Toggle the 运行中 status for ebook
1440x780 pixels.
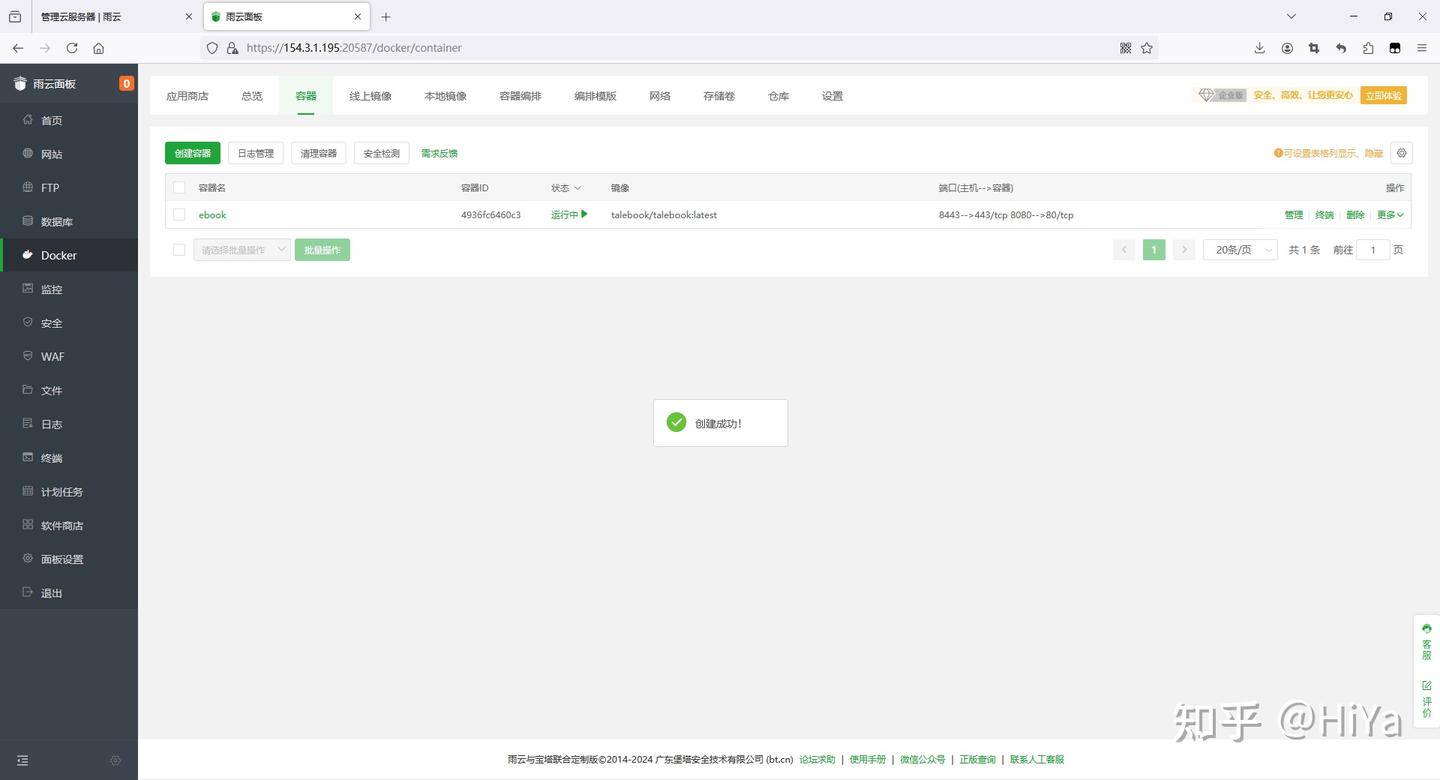click(x=569, y=215)
